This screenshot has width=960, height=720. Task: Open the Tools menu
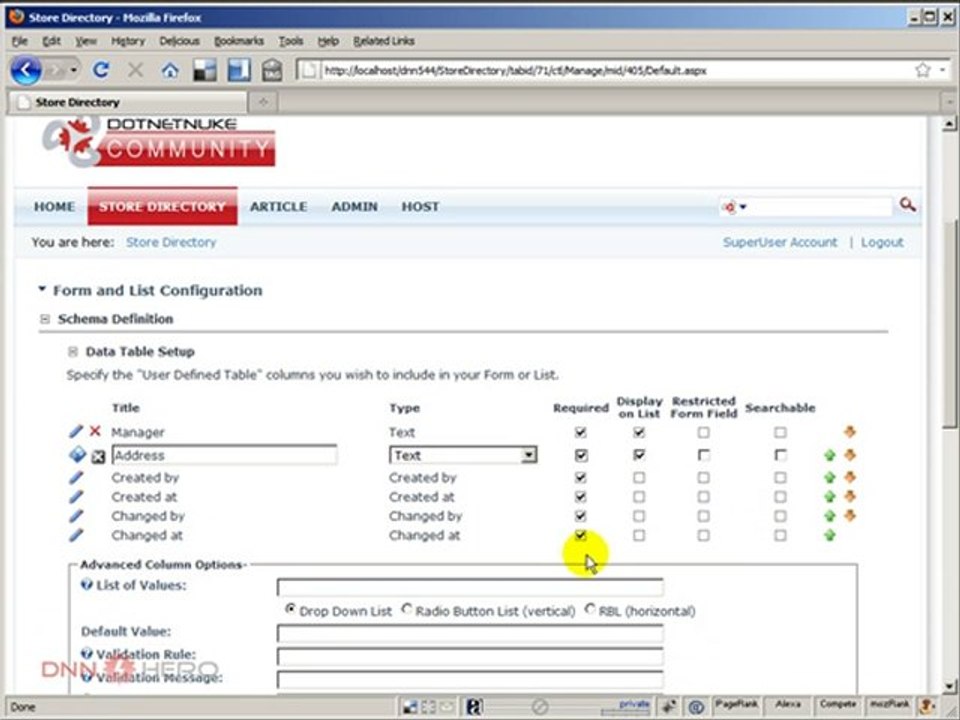(x=291, y=41)
